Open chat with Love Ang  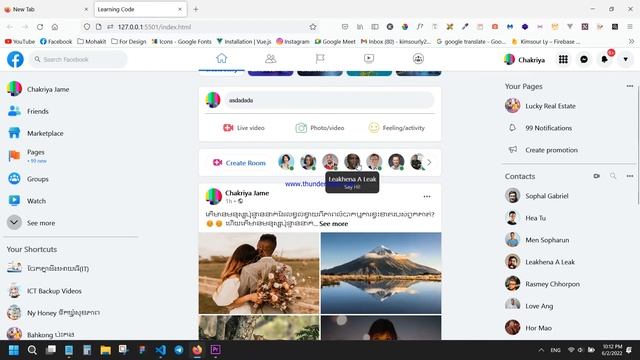tap(539, 306)
